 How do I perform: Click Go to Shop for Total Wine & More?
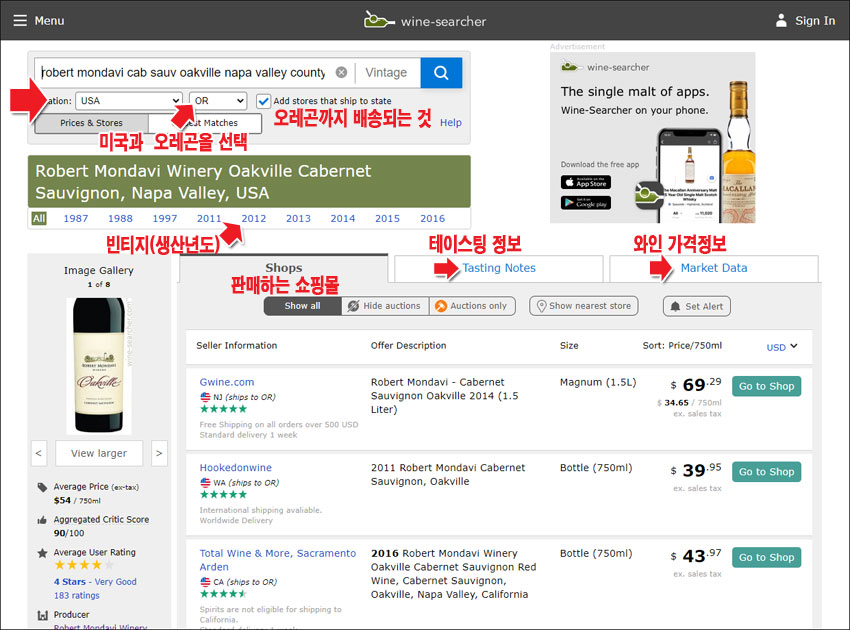(766, 557)
